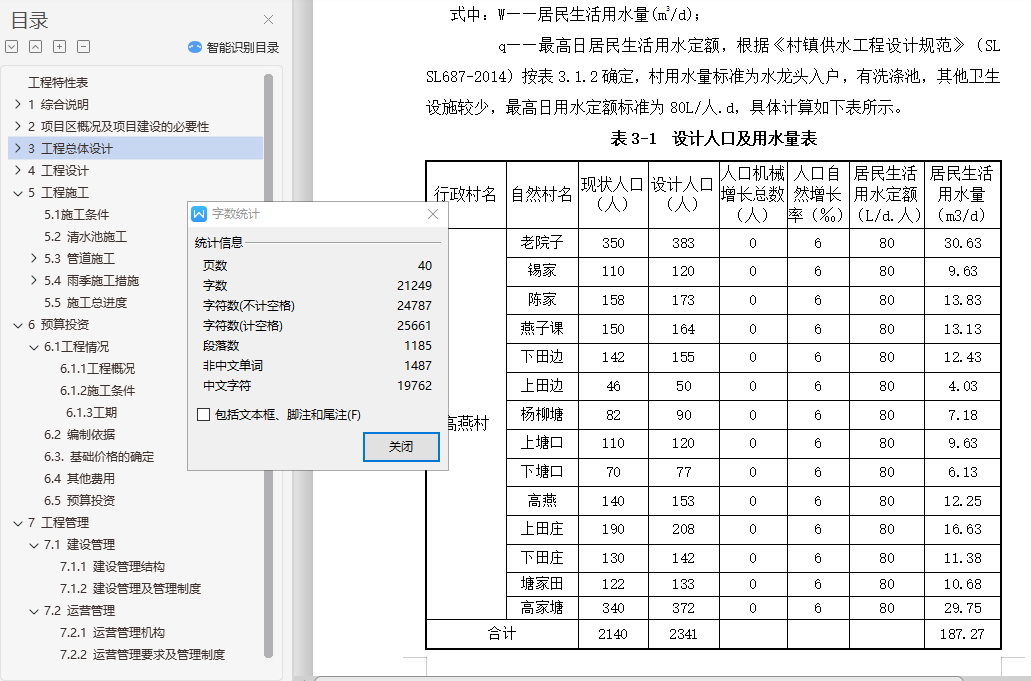Jump to 7.1.2 建设管理及管理制度

[130, 589]
